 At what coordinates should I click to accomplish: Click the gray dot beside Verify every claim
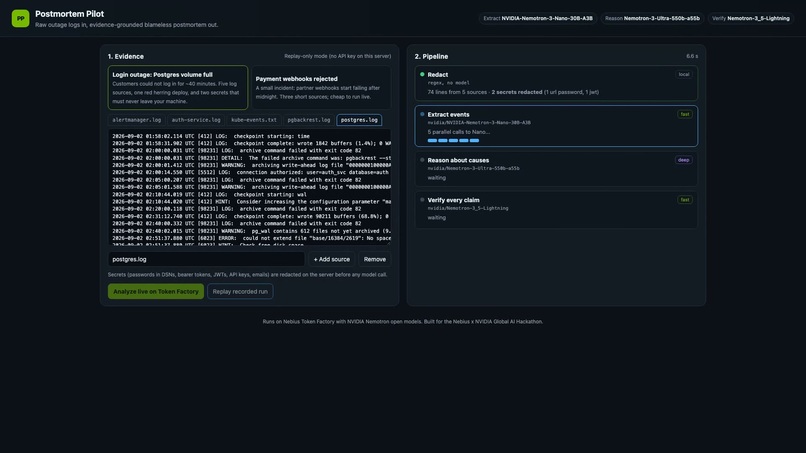point(422,200)
